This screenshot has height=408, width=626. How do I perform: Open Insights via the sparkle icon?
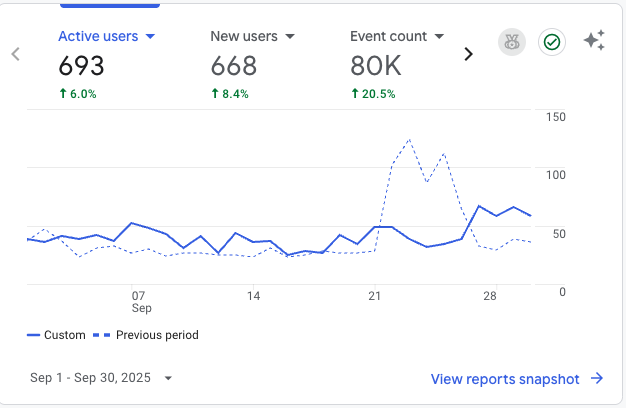[594, 41]
